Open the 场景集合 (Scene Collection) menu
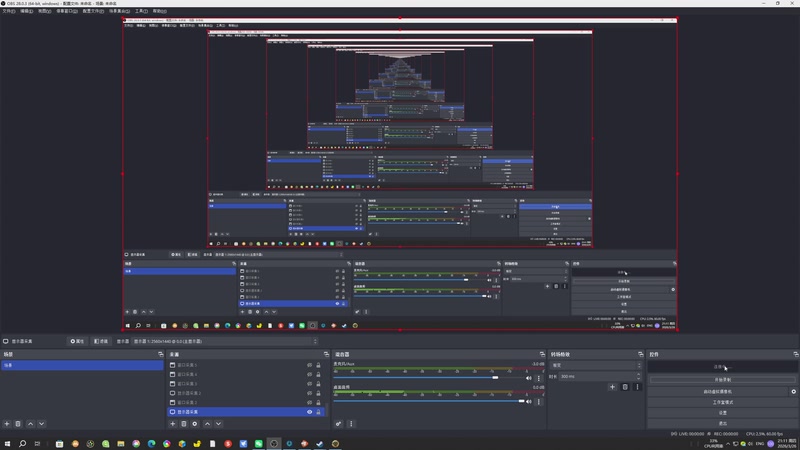Image resolution: width=800 pixels, height=450 pixels. 119,11
